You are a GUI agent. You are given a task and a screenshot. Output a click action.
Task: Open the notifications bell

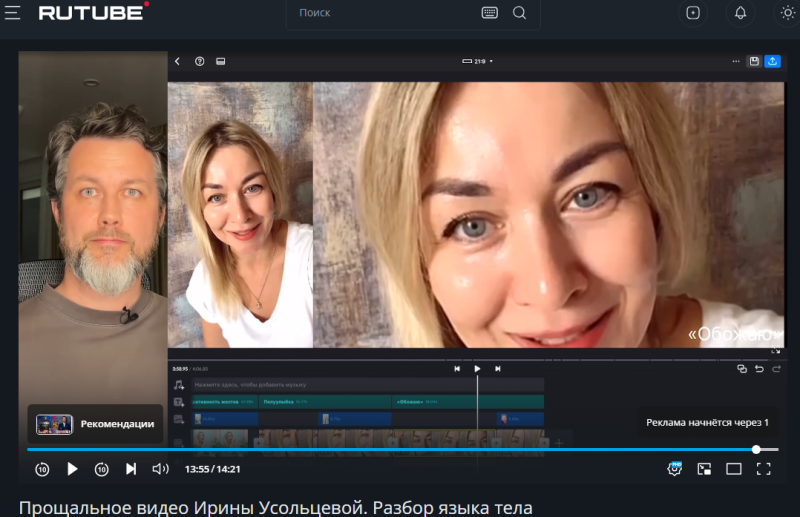(x=740, y=13)
